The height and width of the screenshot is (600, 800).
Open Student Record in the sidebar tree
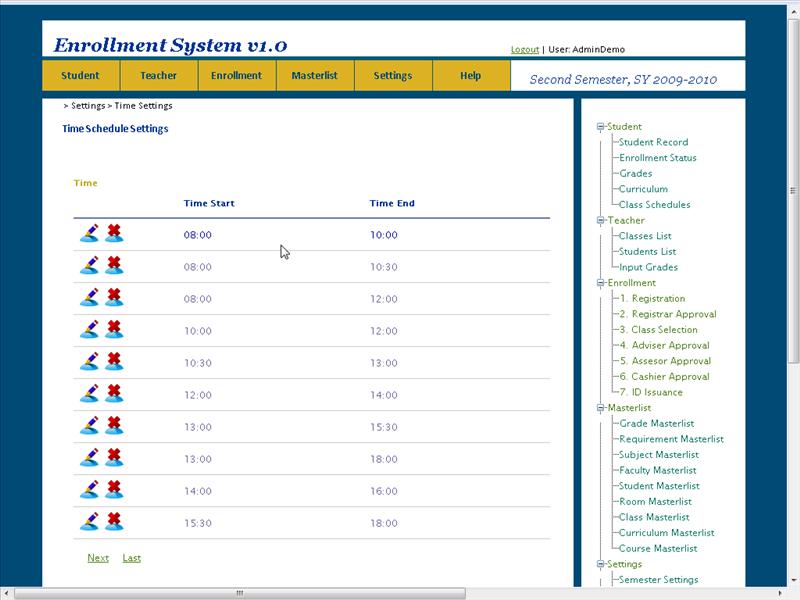click(654, 142)
